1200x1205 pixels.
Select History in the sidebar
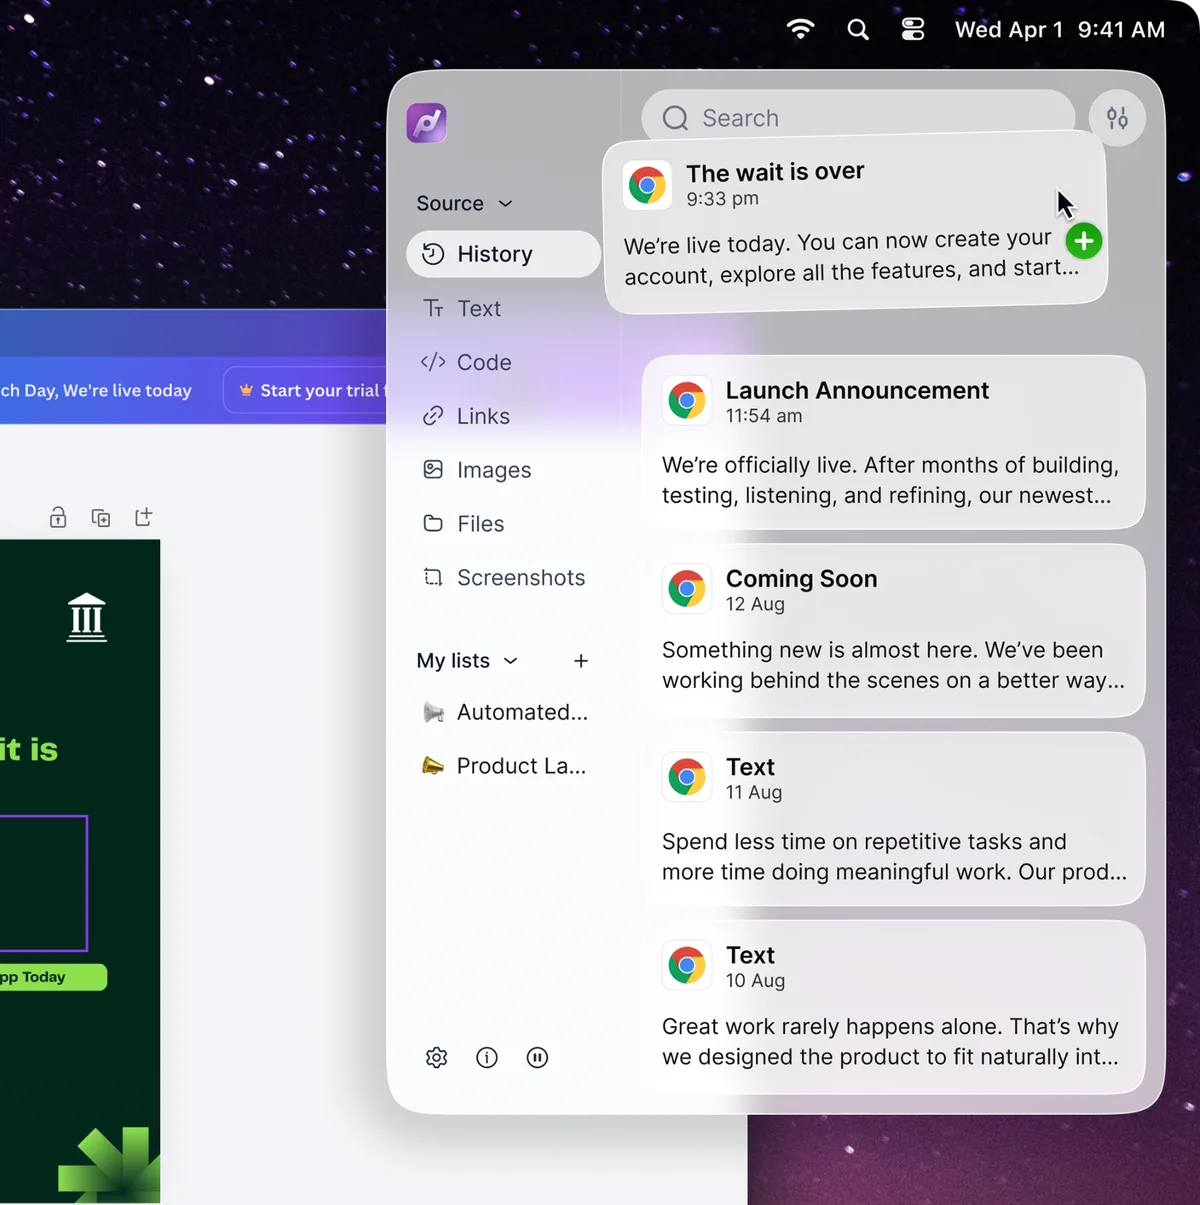tap(503, 254)
